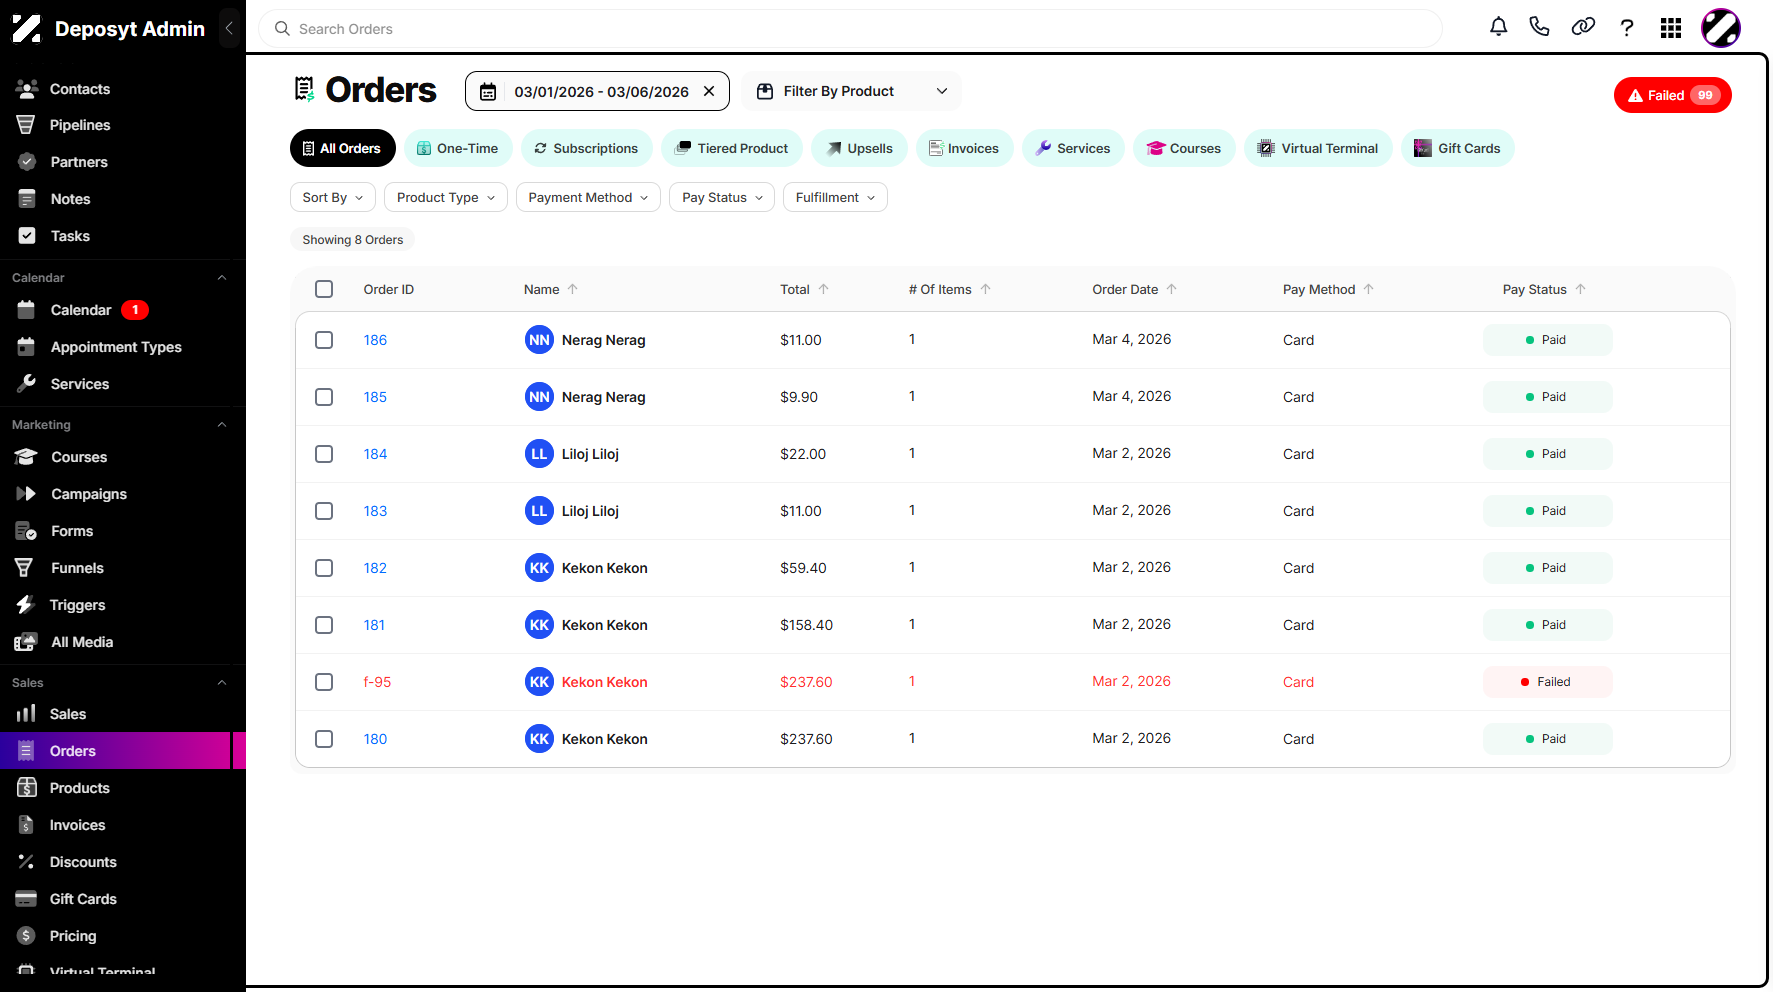Sort by Pay Status column arrow

click(x=1581, y=289)
